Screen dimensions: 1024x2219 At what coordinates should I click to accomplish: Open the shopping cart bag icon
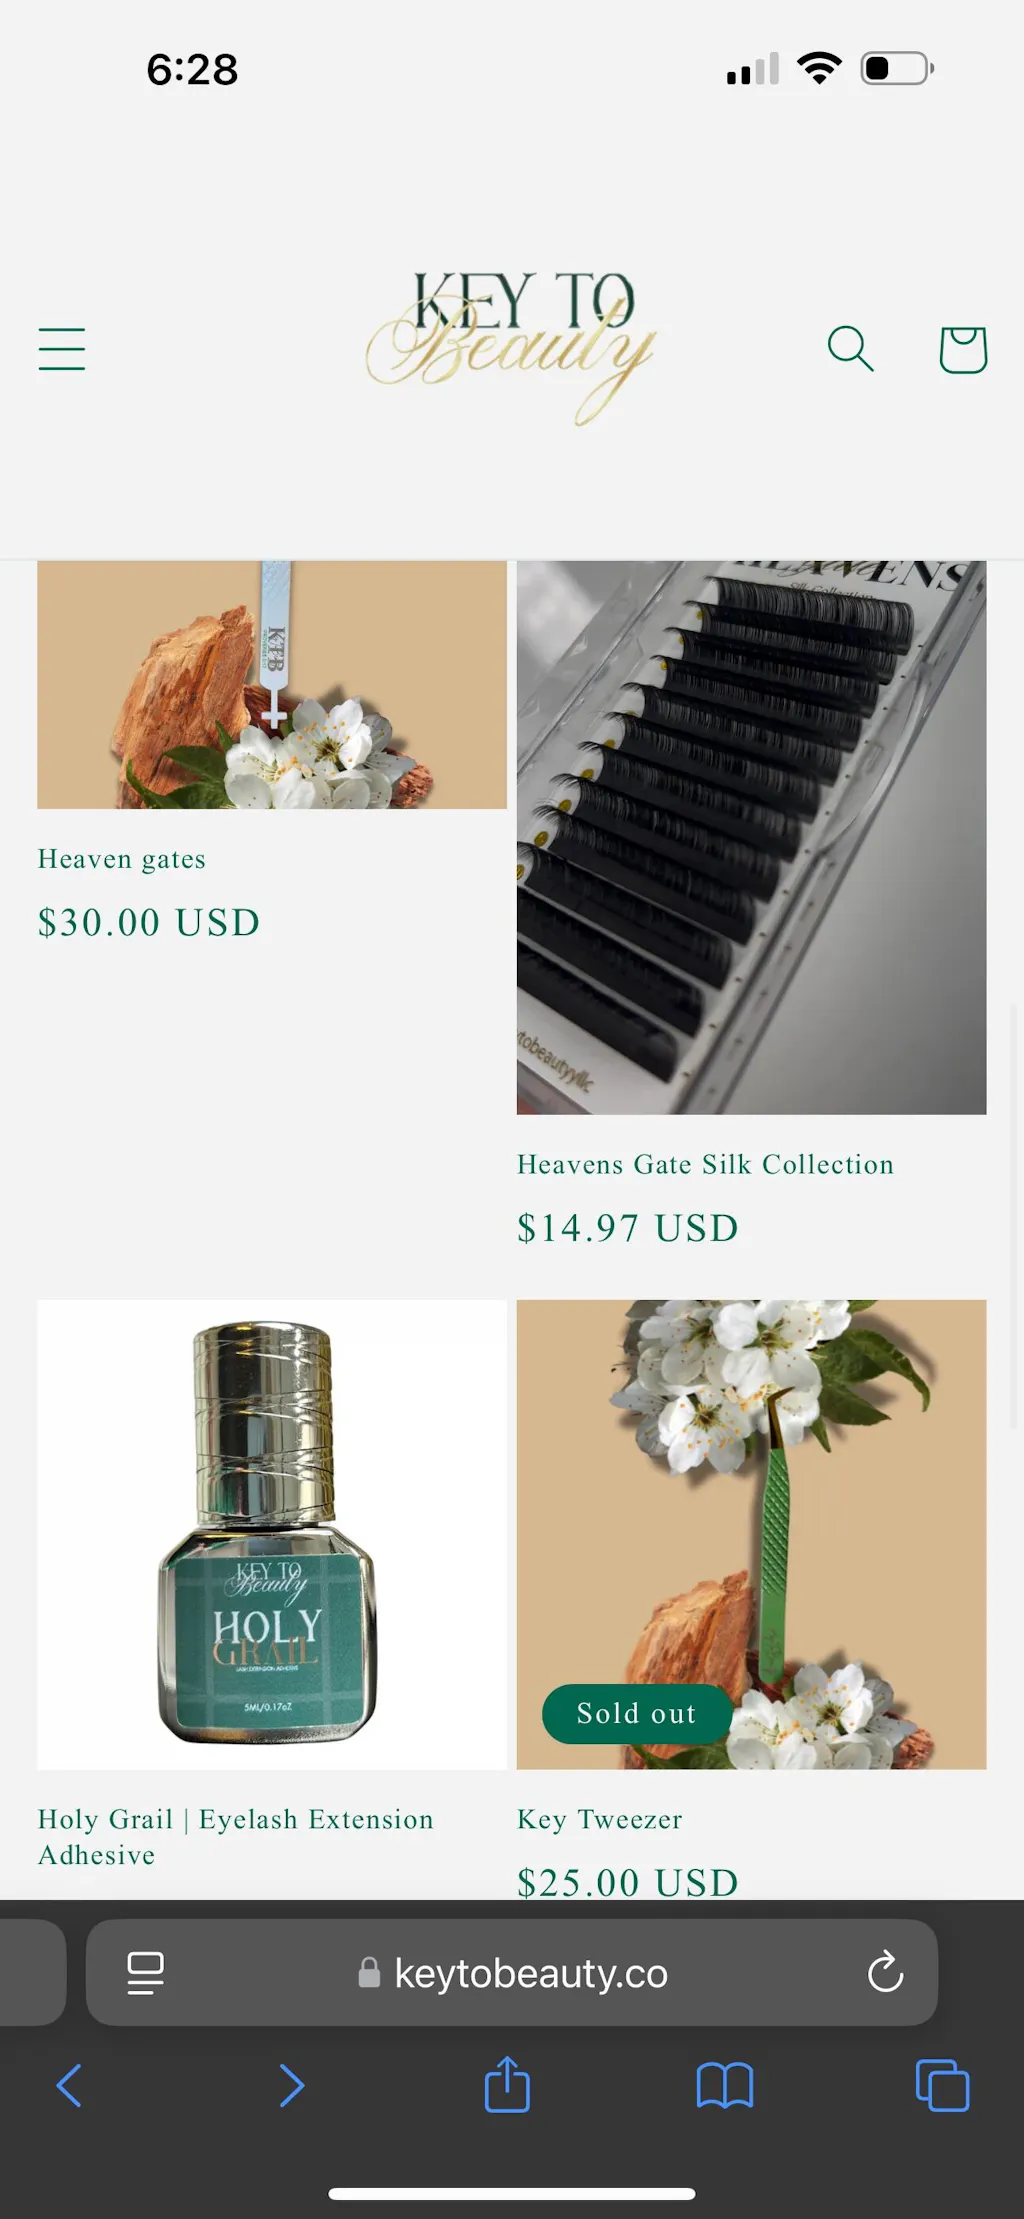point(963,349)
